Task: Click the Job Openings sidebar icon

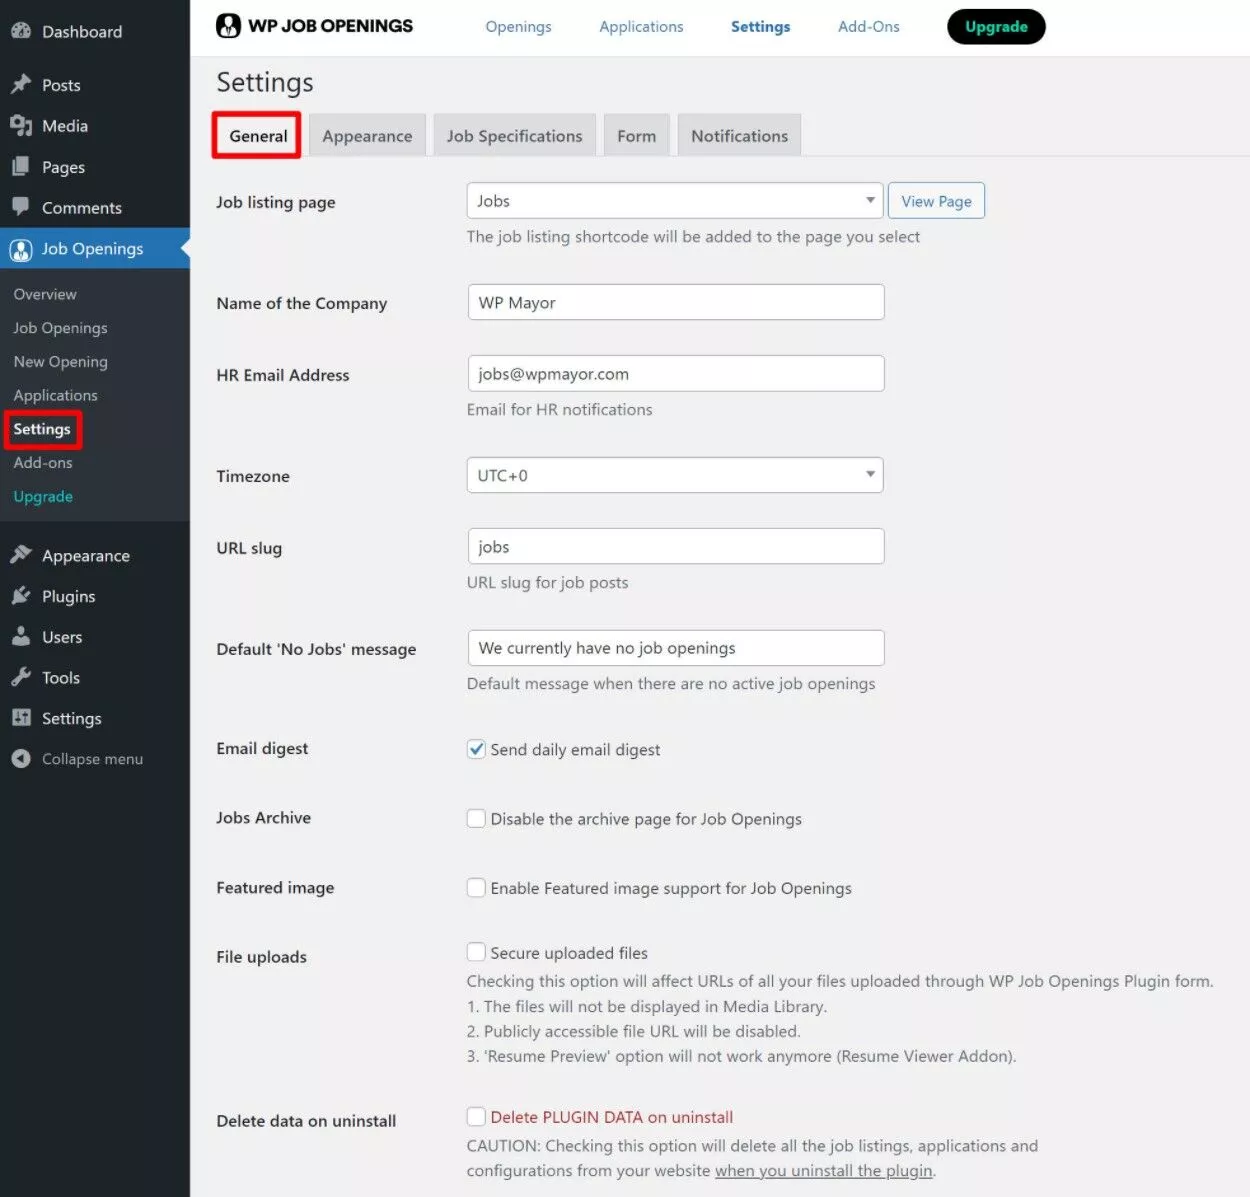Action: [21, 249]
